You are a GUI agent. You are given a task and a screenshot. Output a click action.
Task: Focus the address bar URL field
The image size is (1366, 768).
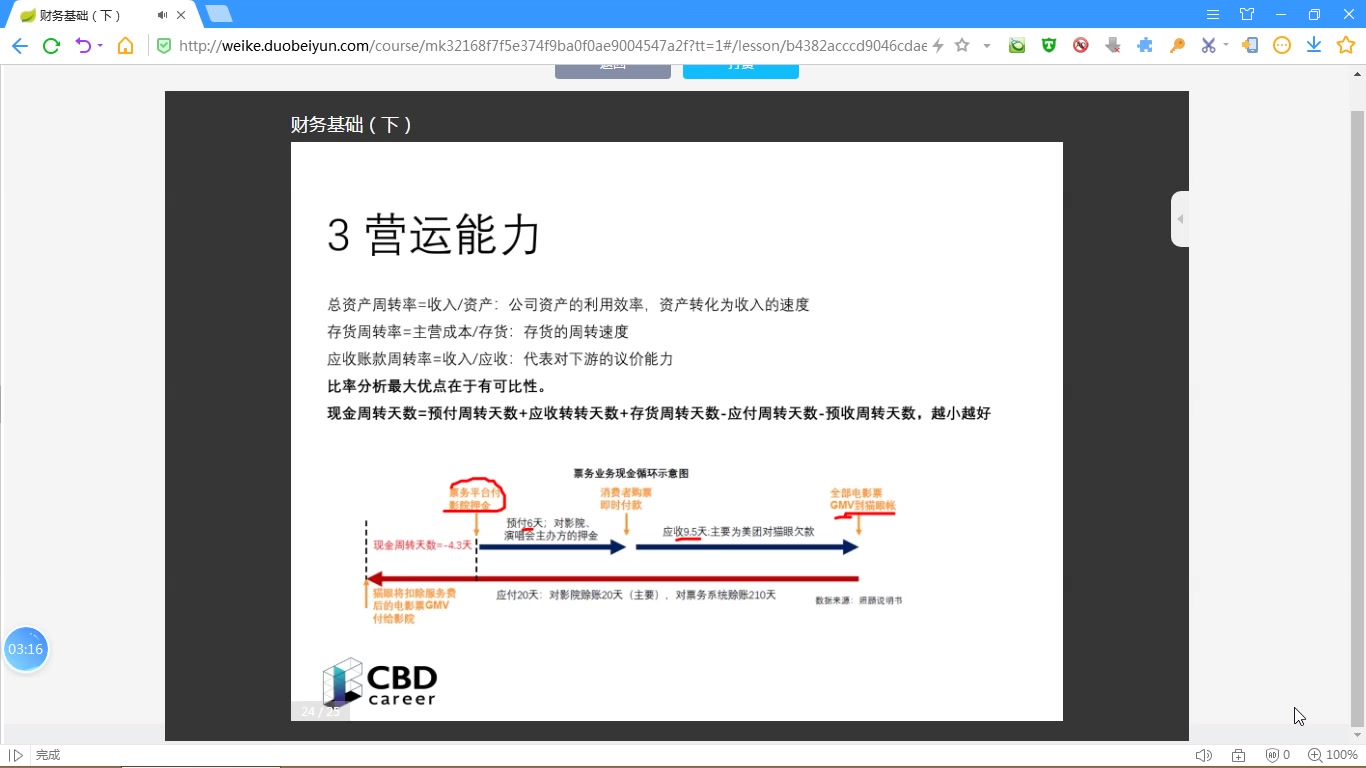coord(552,45)
